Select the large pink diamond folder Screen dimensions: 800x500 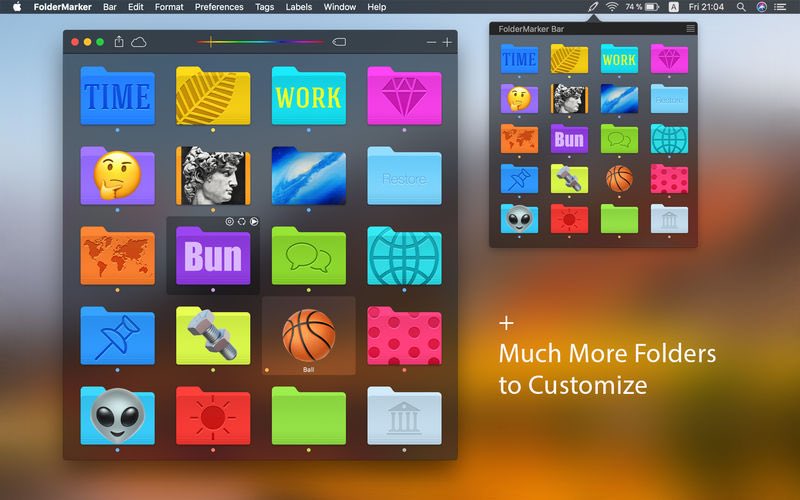(x=404, y=96)
